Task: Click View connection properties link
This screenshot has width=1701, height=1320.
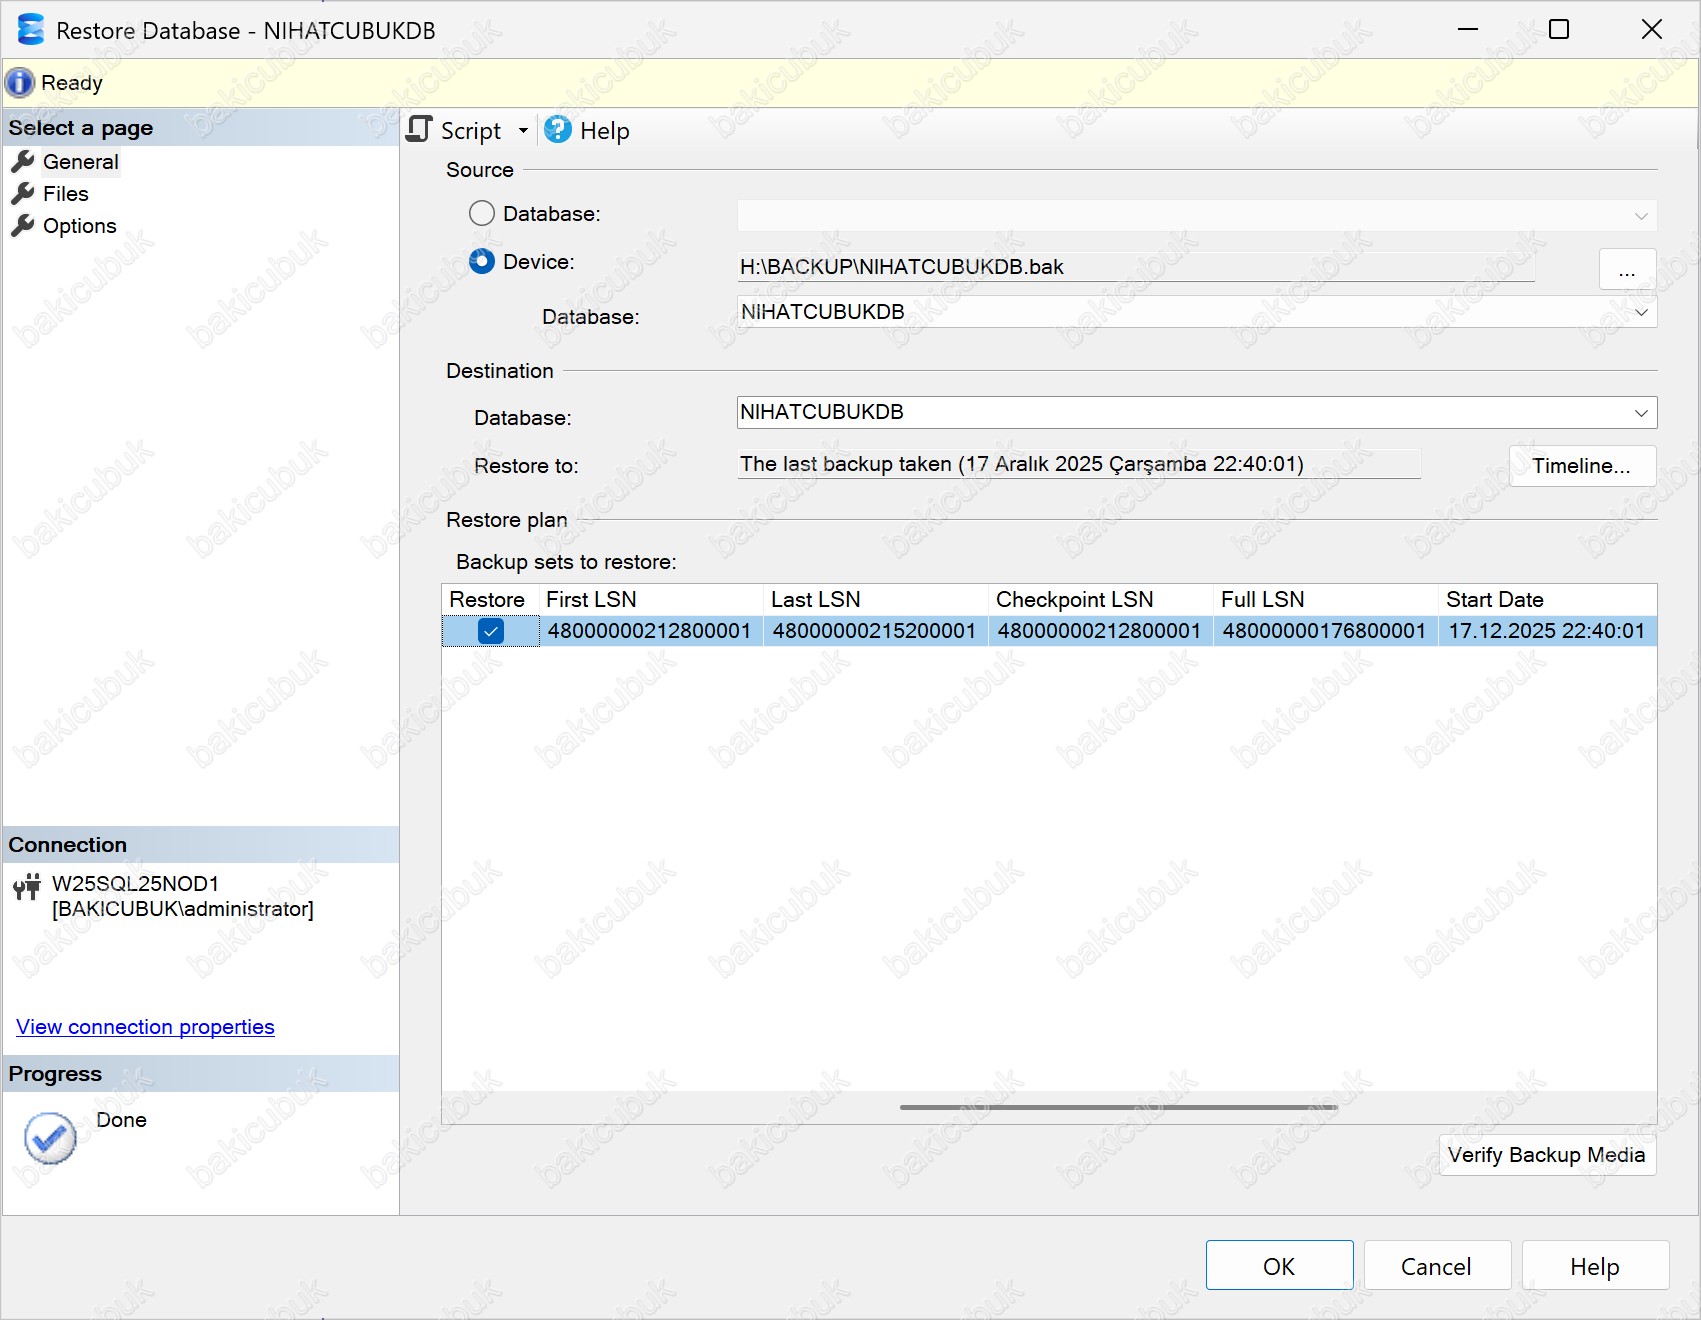Action: point(145,1027)
